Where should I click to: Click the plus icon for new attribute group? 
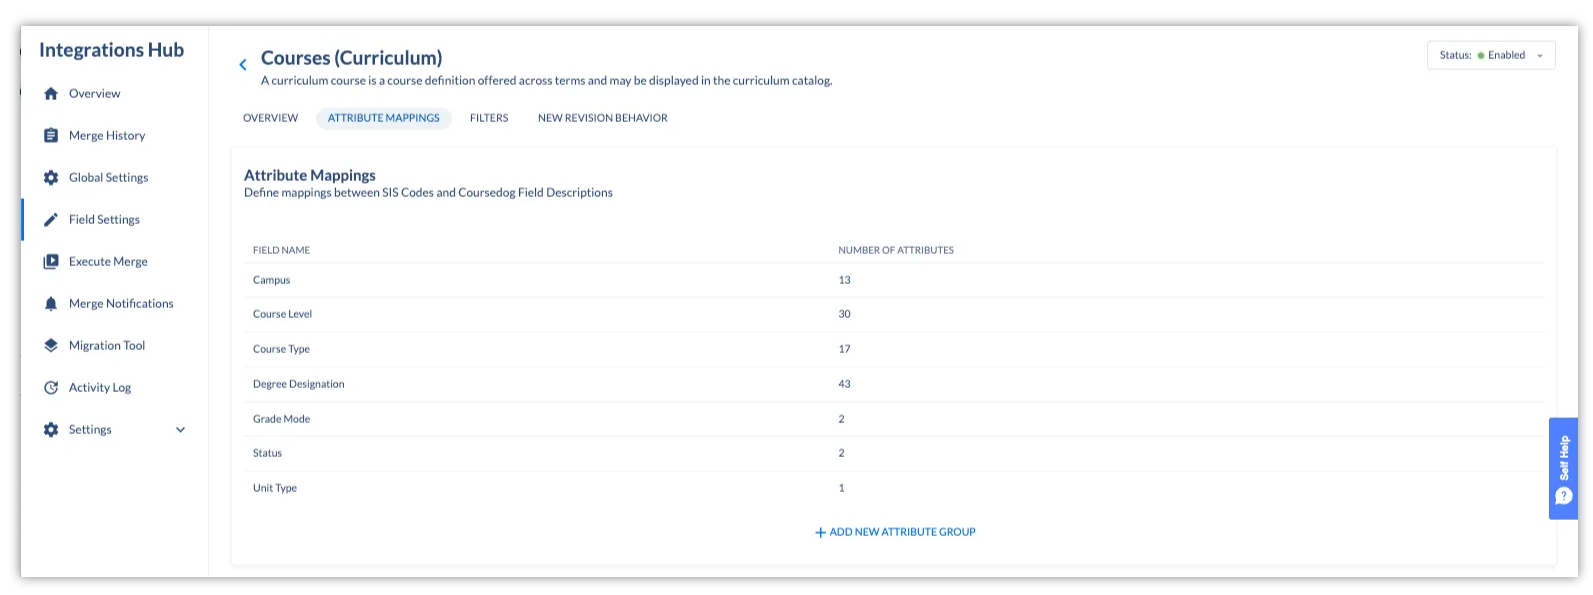[821, 533]
